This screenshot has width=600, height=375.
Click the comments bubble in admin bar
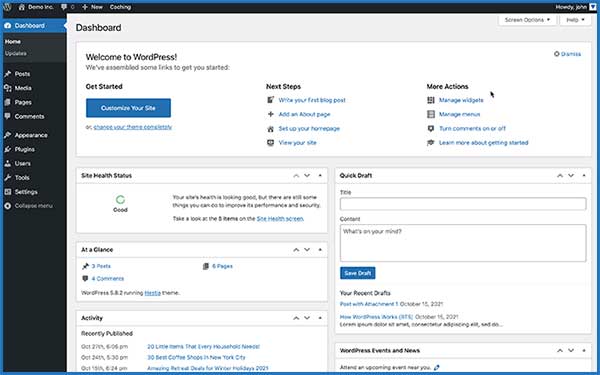coord(64,7)
